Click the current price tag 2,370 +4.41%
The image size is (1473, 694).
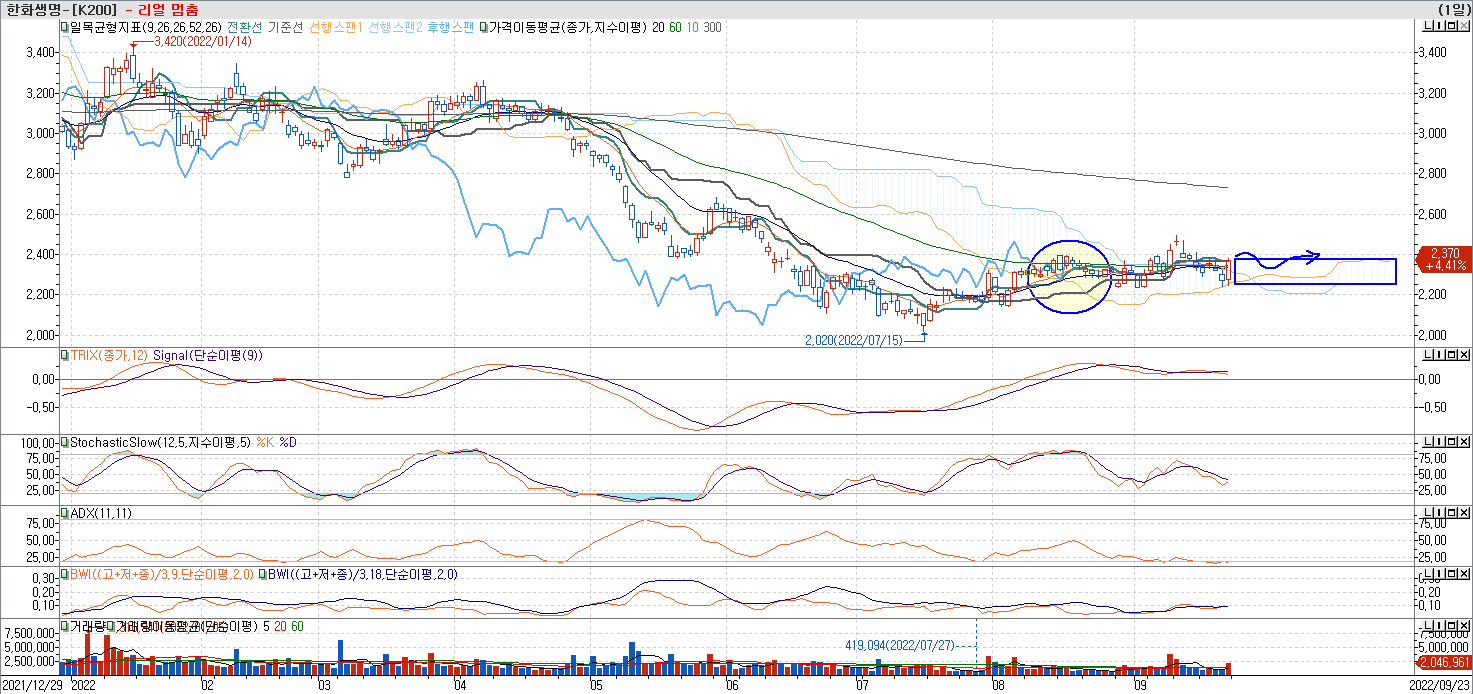pos(1446,259)
